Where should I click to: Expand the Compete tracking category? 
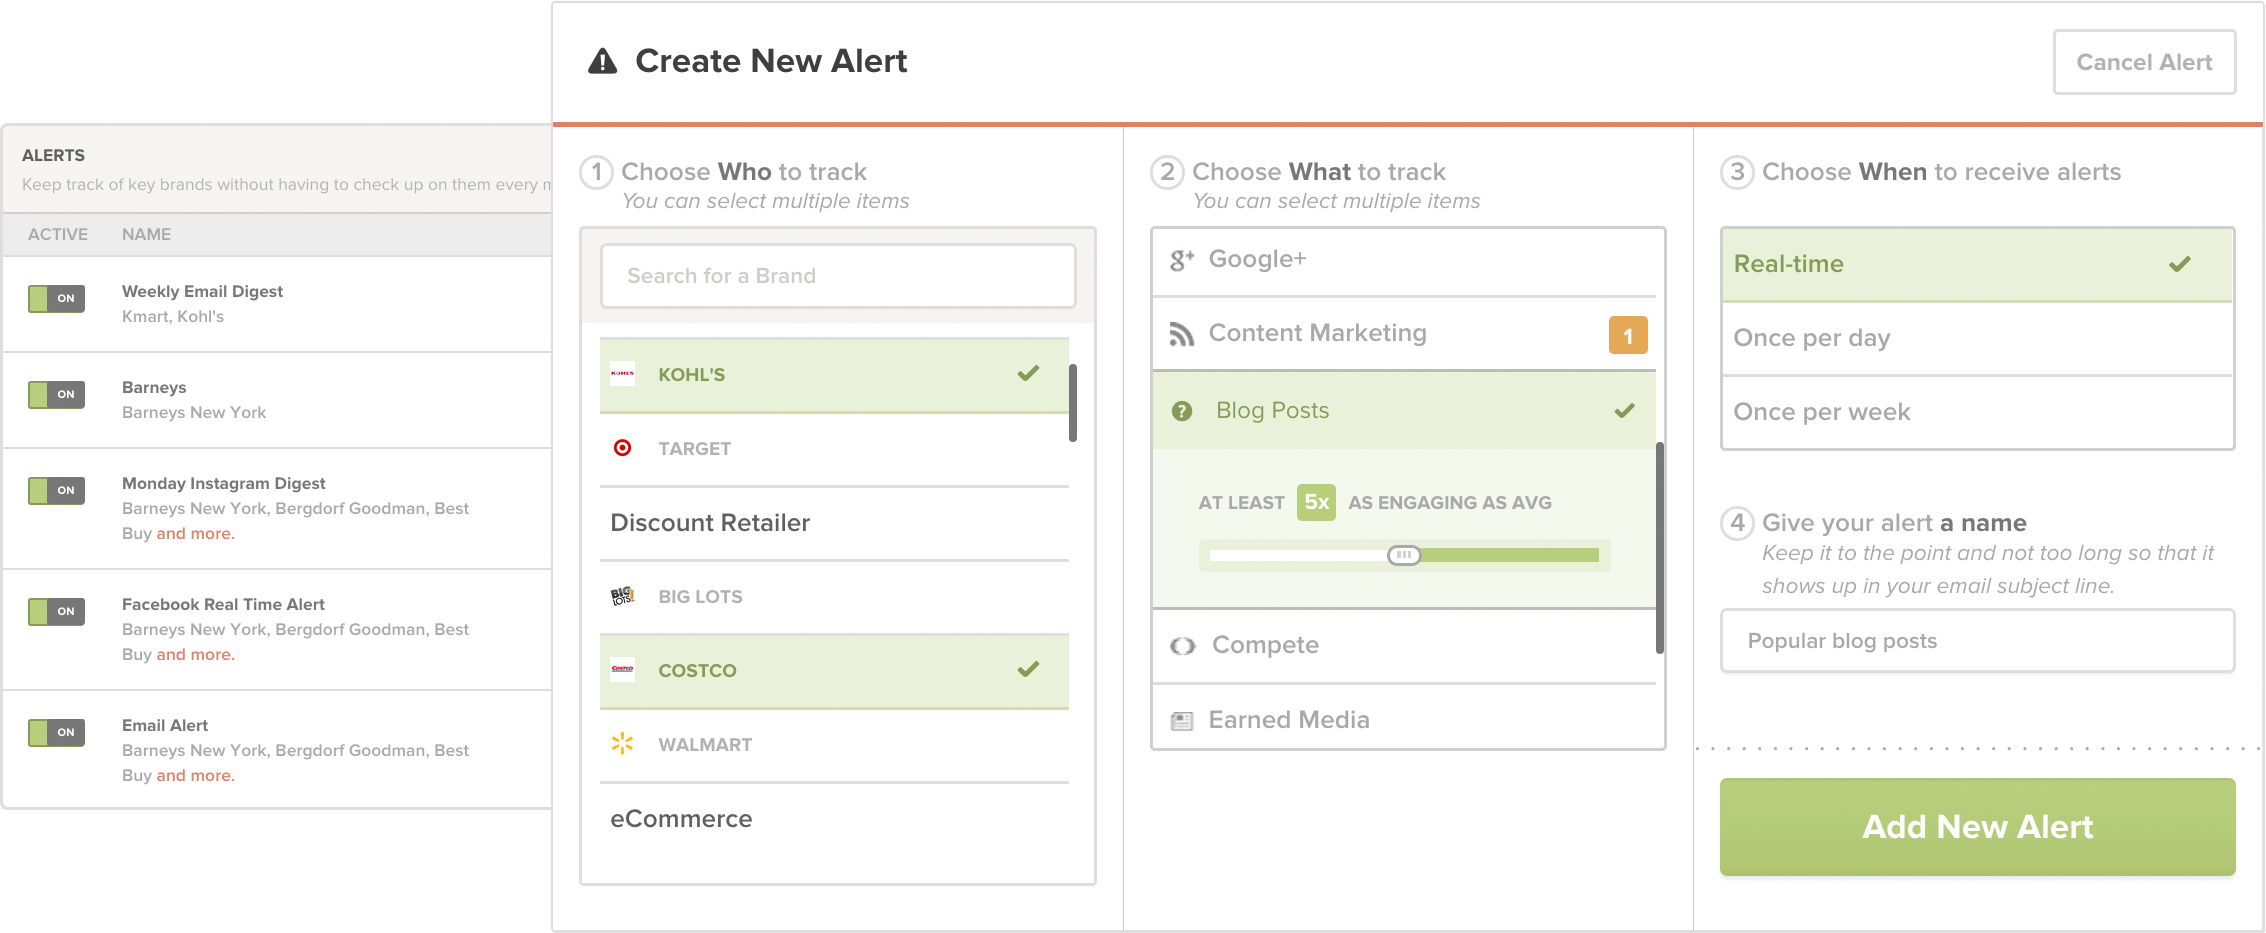1404,646
